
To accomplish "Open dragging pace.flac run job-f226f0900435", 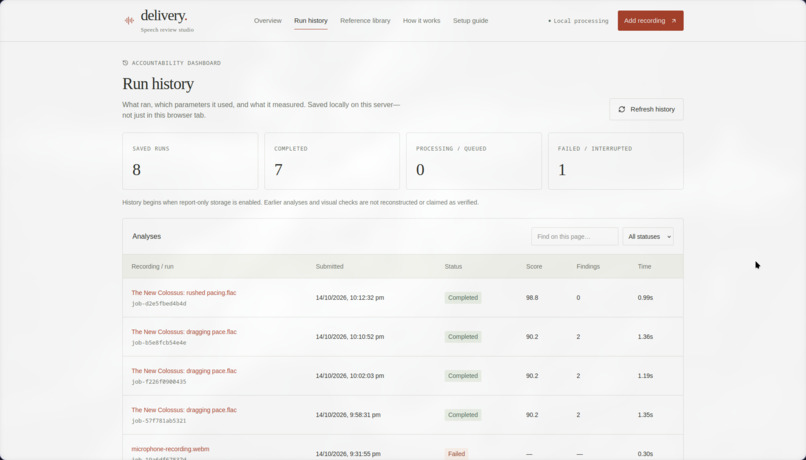I will coord(184,371).
